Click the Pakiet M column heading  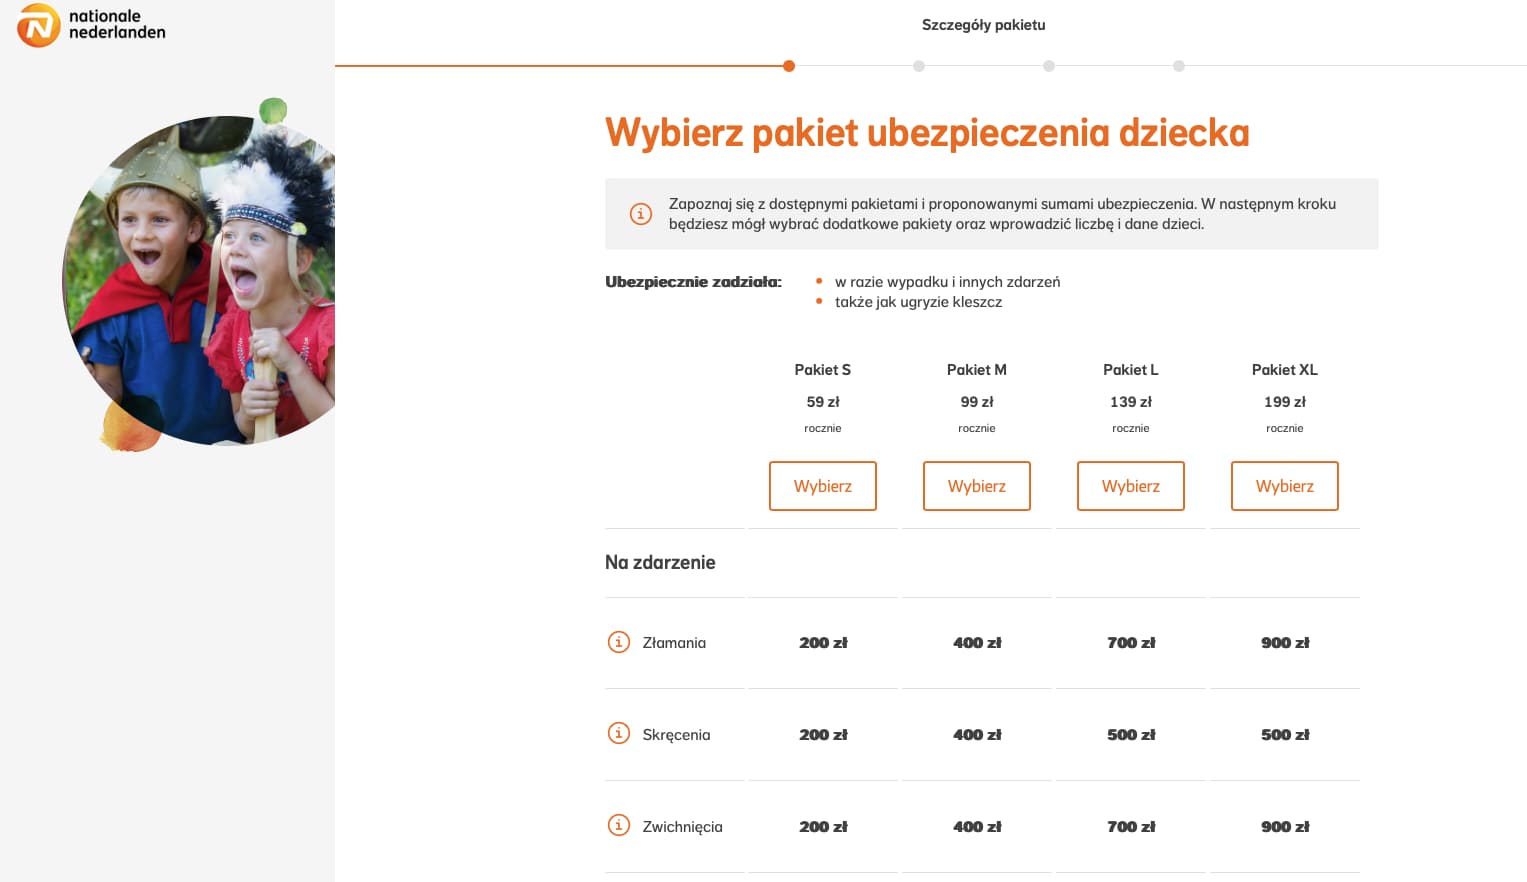coord(977,370)
